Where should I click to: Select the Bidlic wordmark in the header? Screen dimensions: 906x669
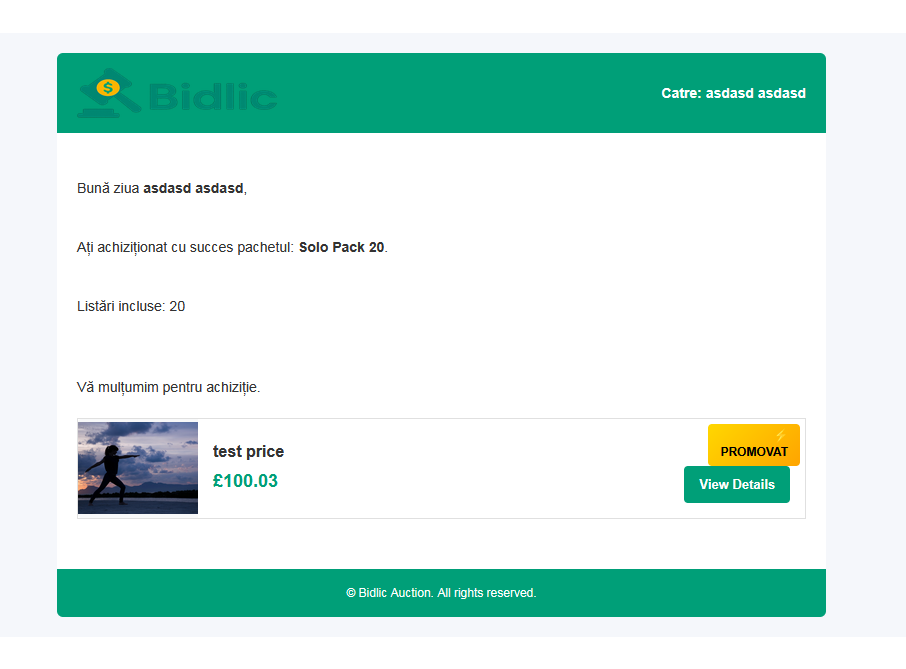tap(212, 96)
